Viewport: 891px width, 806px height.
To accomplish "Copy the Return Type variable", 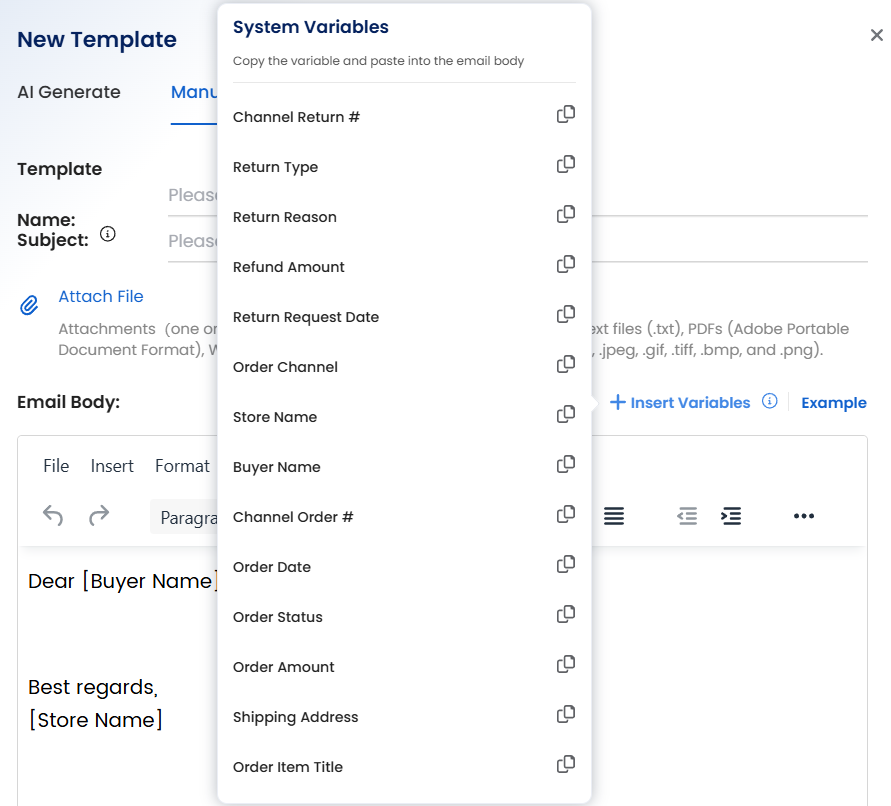I will click(565, 165).
